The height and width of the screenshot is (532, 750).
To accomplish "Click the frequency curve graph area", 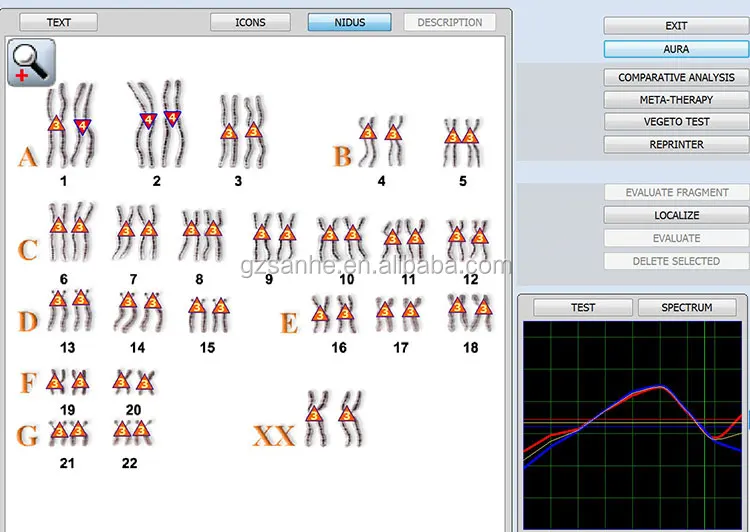I will click(636, 425).
